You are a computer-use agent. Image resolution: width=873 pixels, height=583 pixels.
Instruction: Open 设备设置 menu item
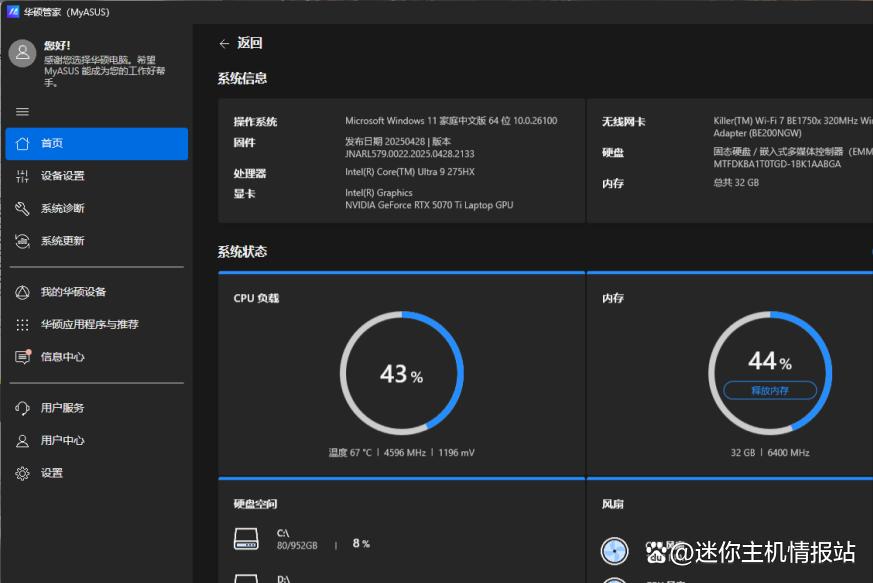point(97,176)
